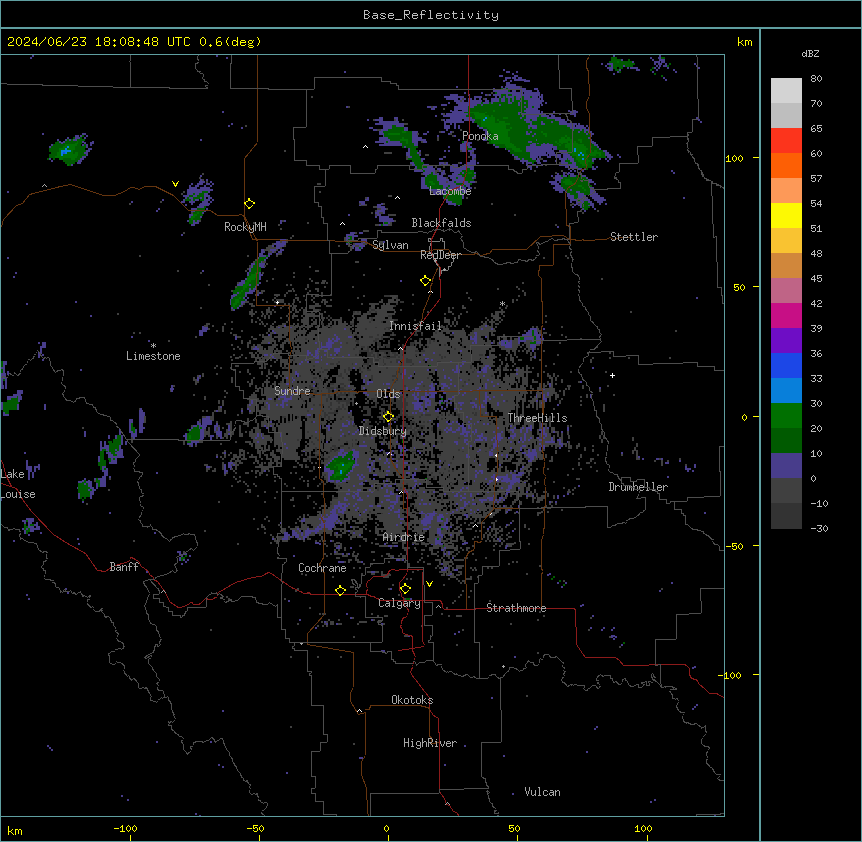862x842 pixels.
Task: Click the slate 10-0 dBZ legend swatch
Action: (x=786, y=466)
